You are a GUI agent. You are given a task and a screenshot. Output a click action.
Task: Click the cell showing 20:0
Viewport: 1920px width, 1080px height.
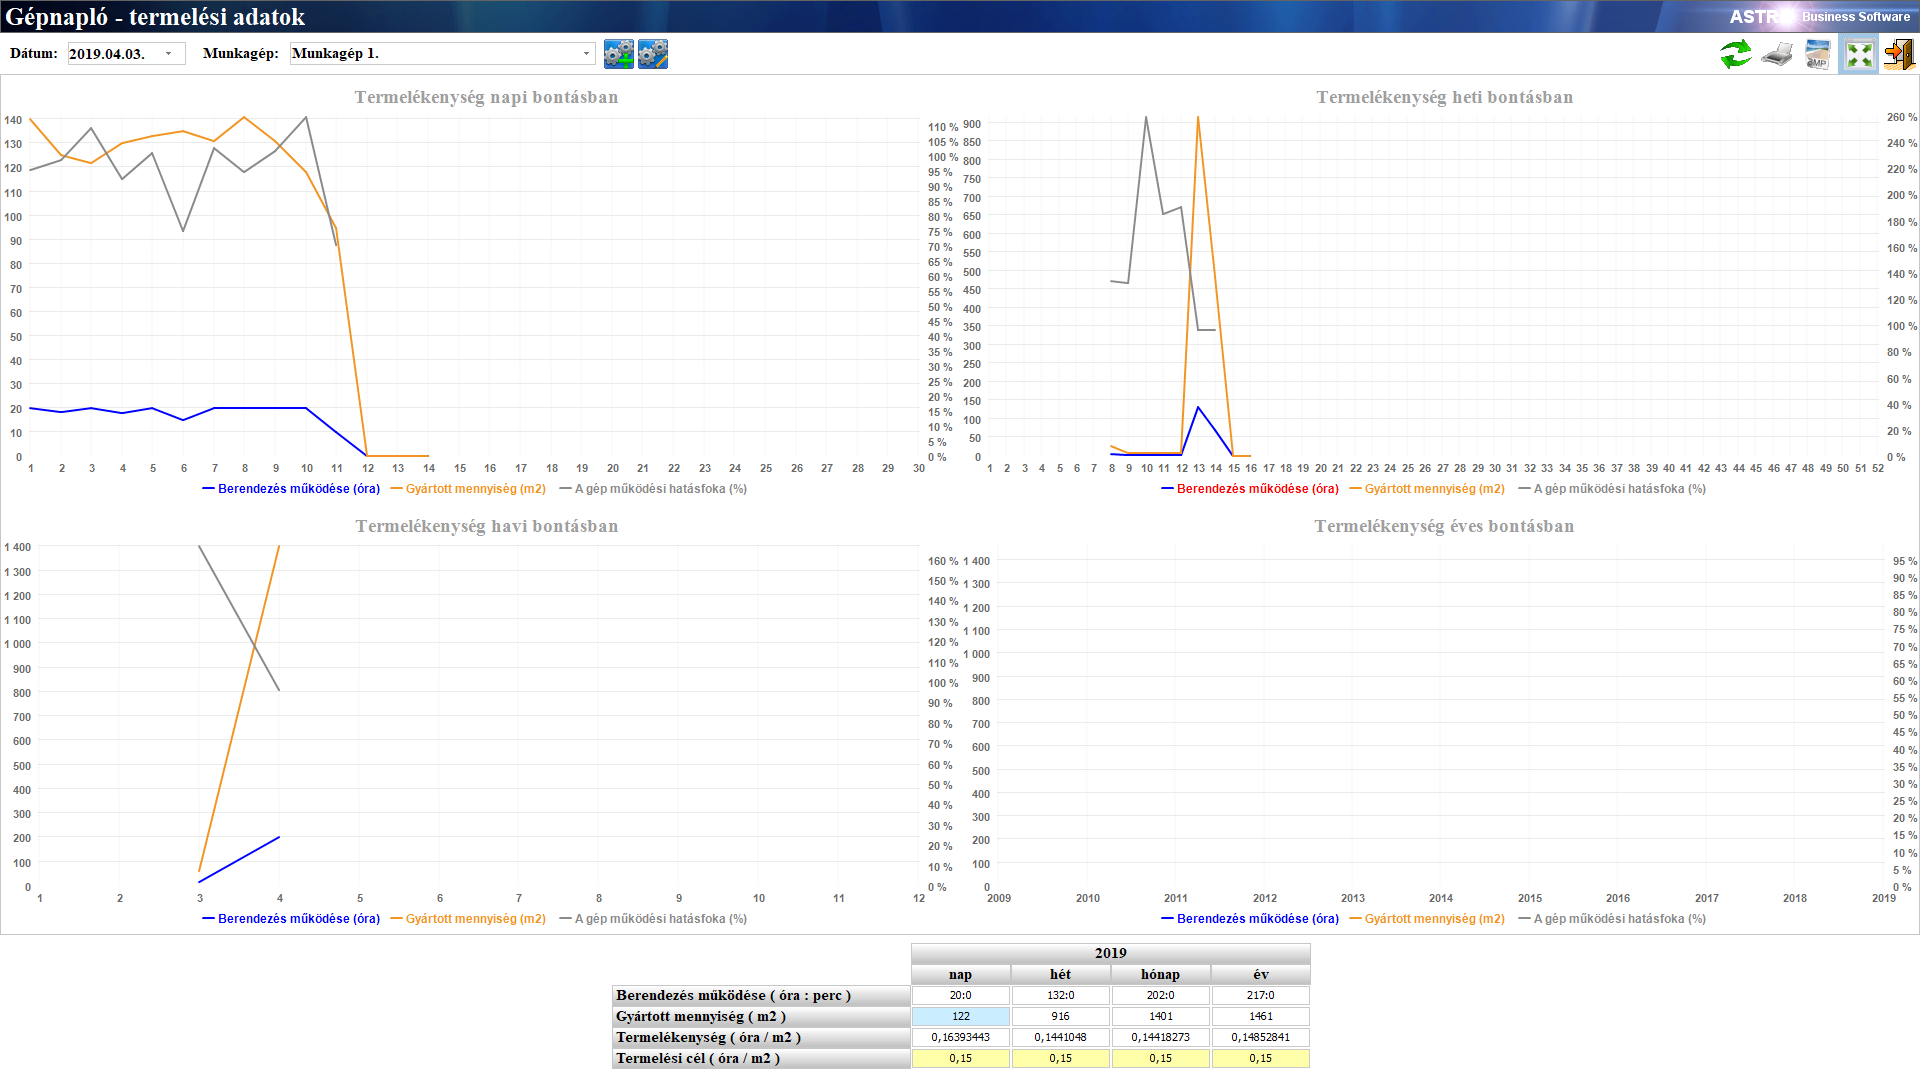click(961, 995)
